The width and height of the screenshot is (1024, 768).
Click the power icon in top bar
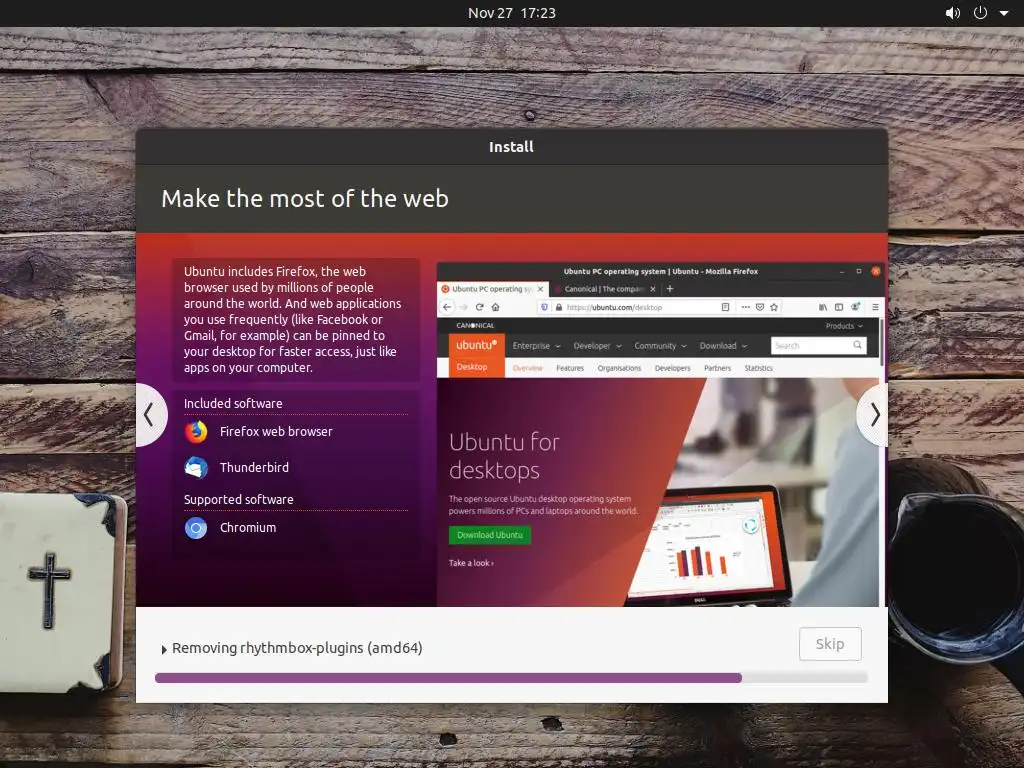(980, 13)
